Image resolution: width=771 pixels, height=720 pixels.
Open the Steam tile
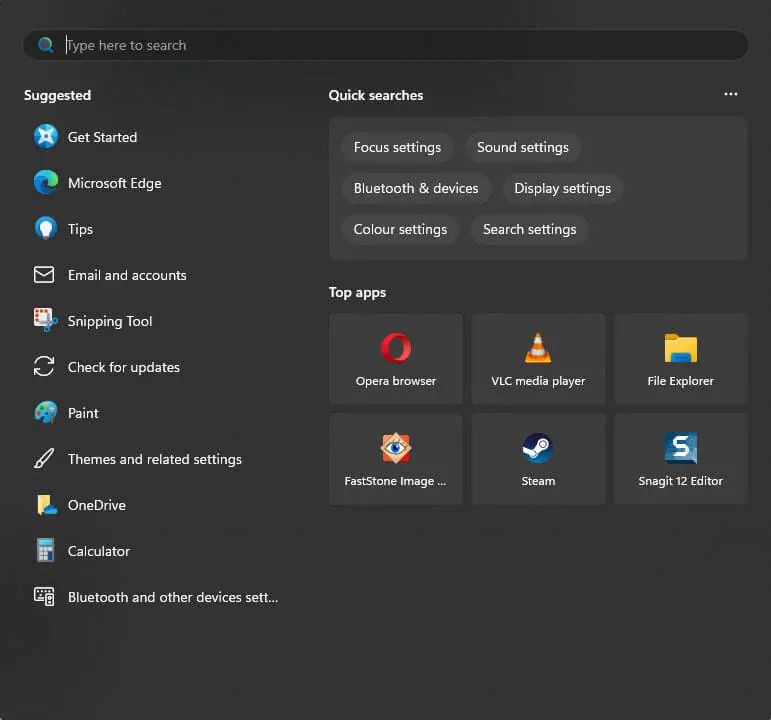[538, 459]
